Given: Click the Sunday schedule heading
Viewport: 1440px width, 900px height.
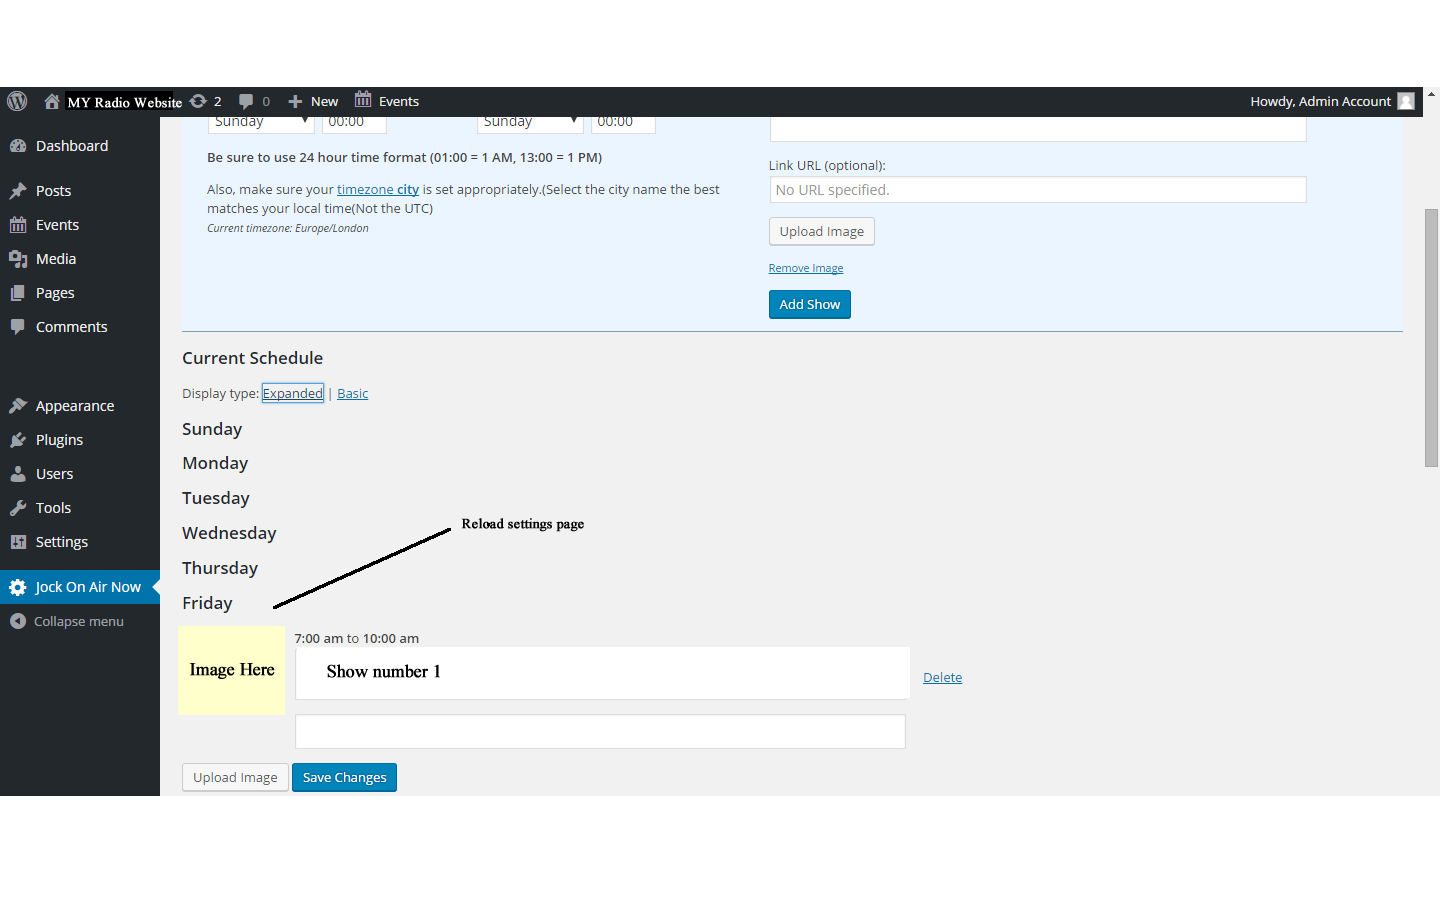Looking at the screenshot, I should 212,429.
